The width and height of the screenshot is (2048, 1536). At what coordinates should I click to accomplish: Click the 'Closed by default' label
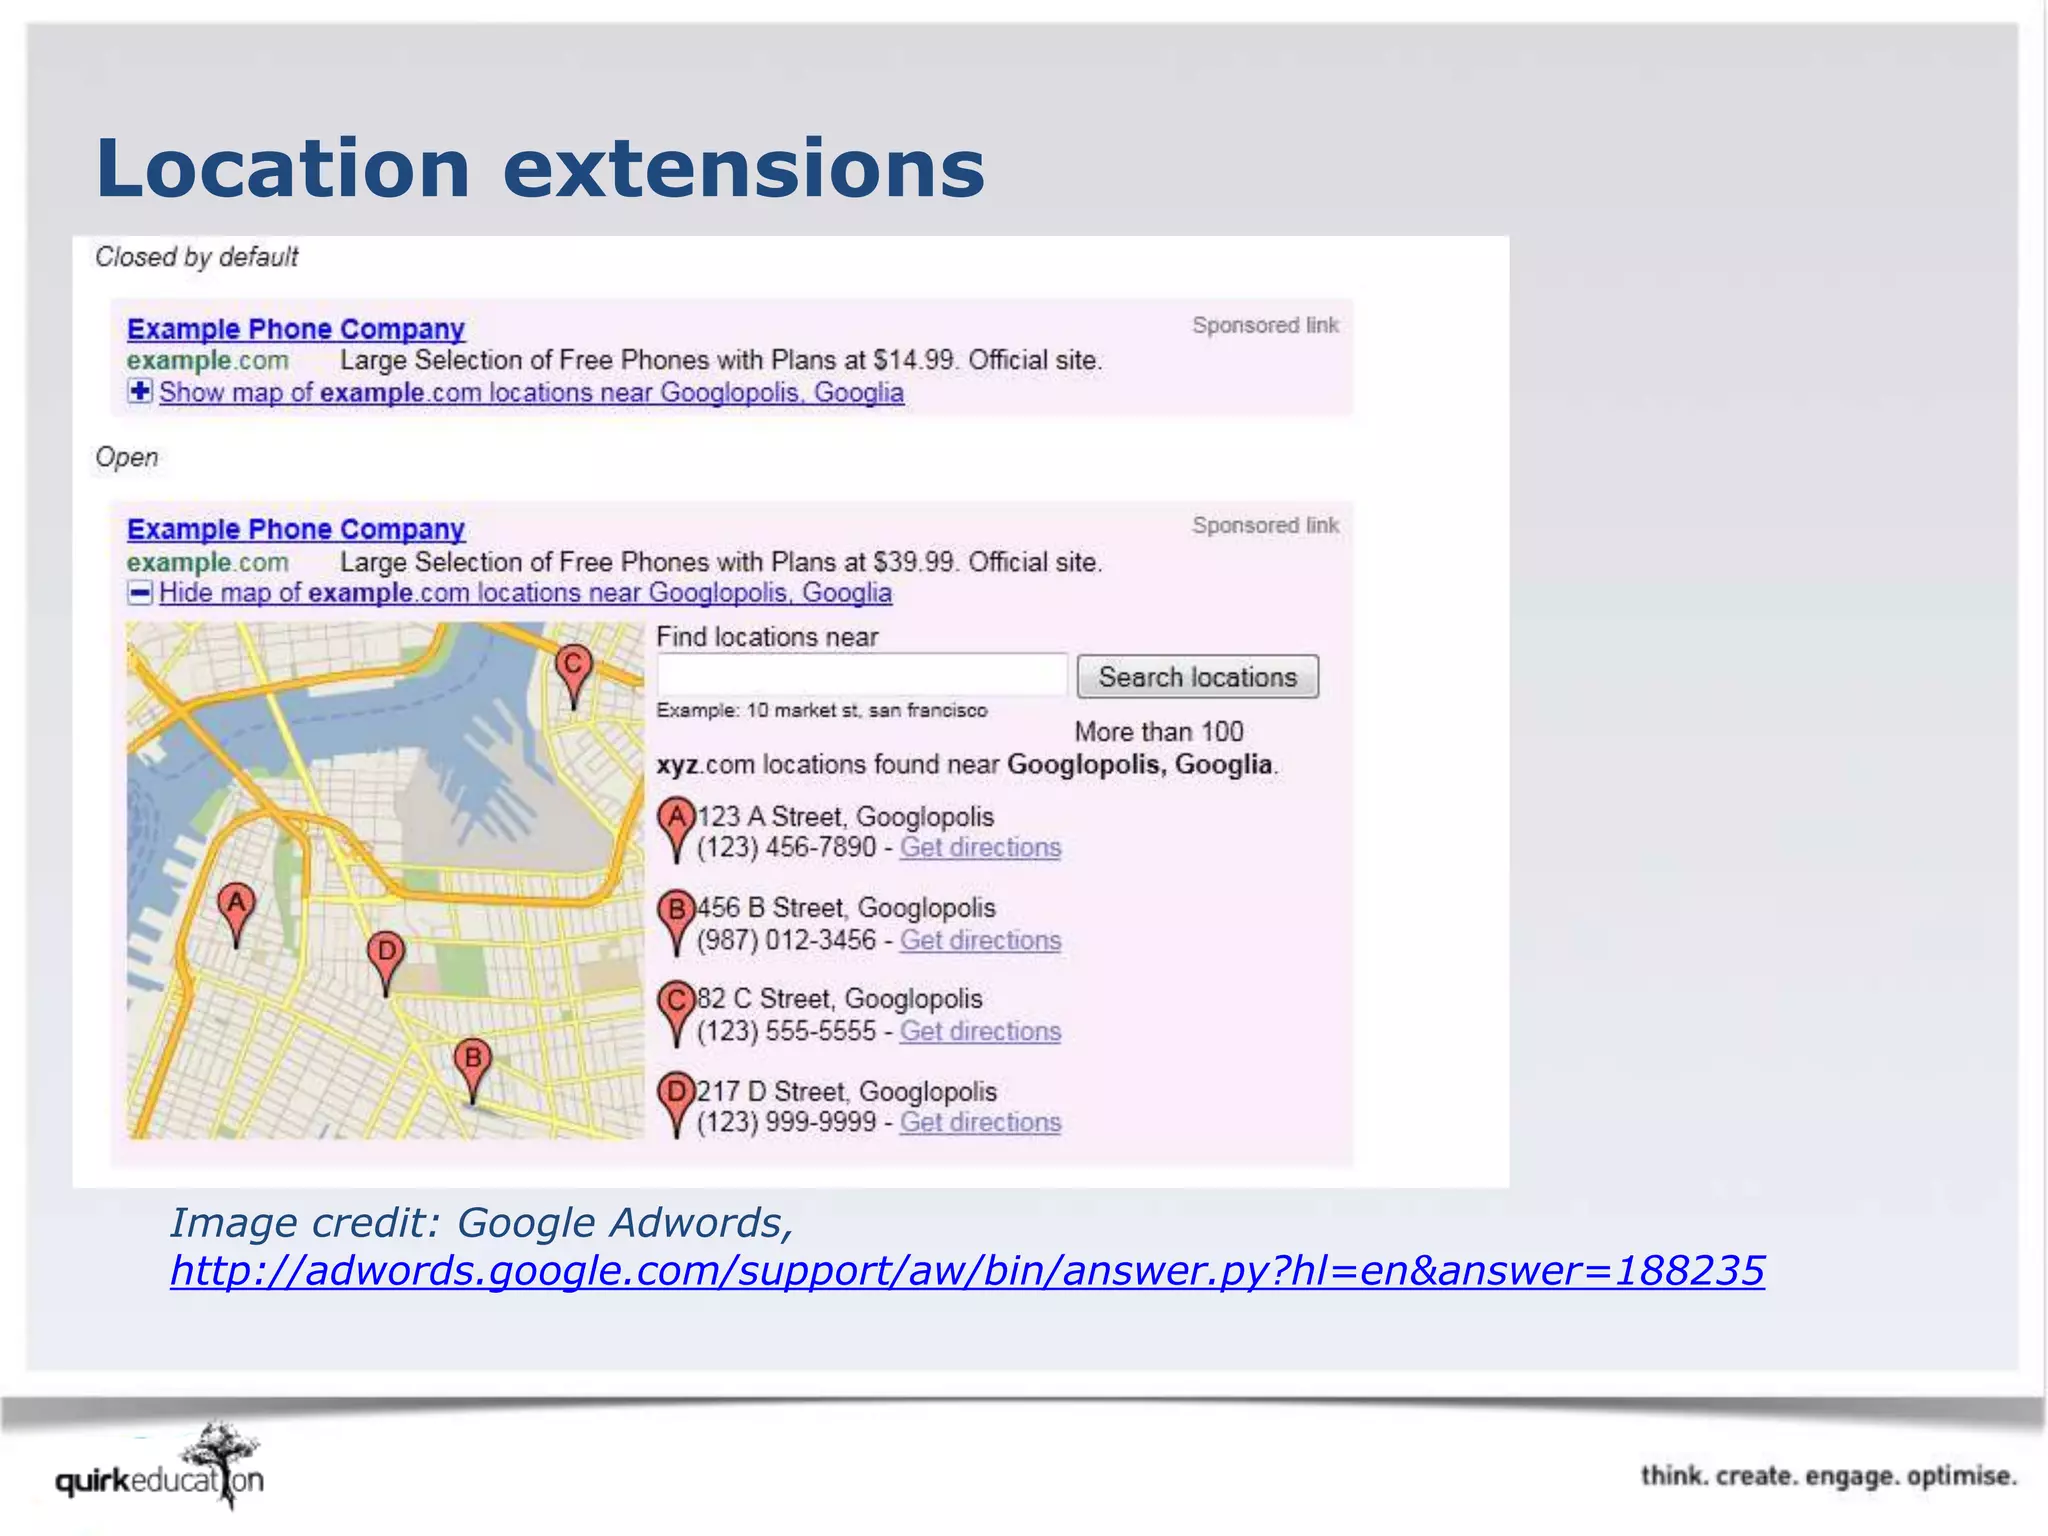coord(197,257)
